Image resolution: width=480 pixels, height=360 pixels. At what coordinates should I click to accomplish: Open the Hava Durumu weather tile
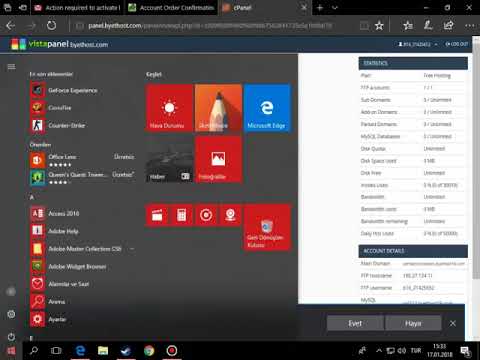169,108
